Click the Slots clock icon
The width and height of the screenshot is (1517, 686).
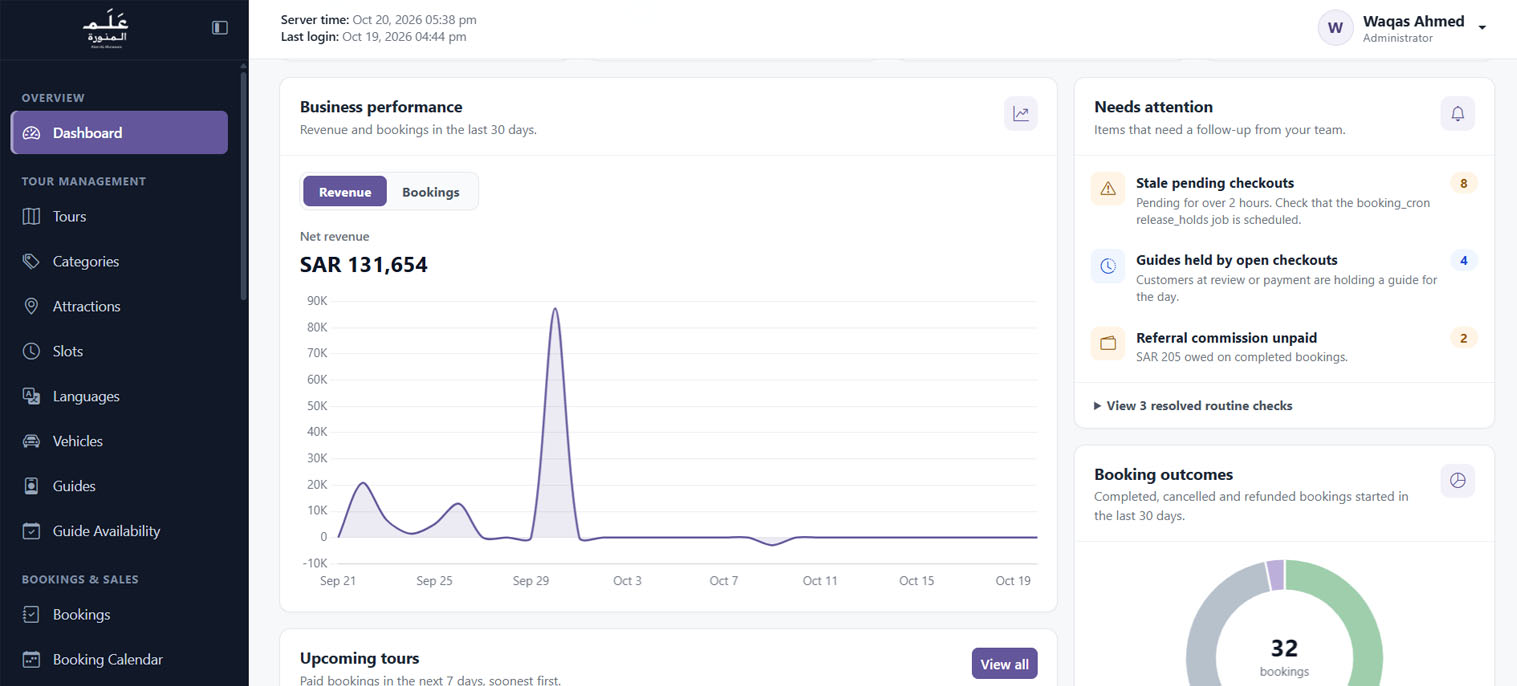click(31, 351)
